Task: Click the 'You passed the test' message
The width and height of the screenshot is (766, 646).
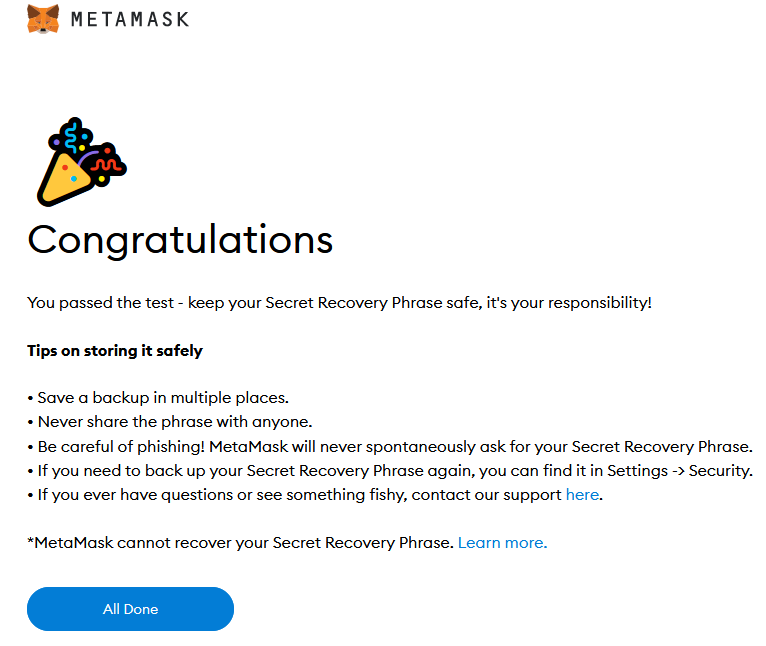Action: click(x=340, y=303)
